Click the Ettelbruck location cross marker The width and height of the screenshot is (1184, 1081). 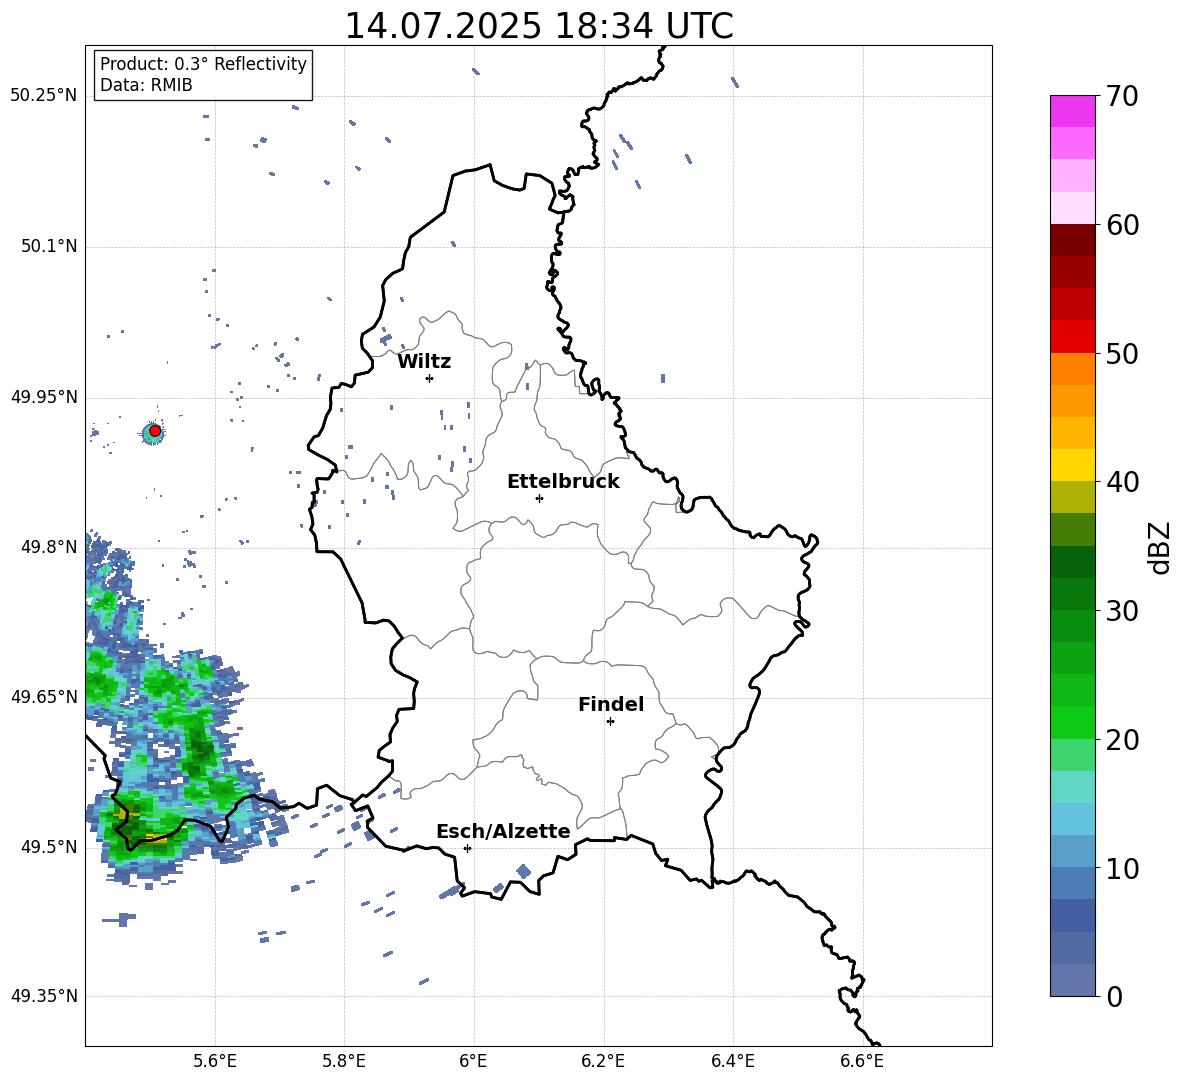pos(539,498)
